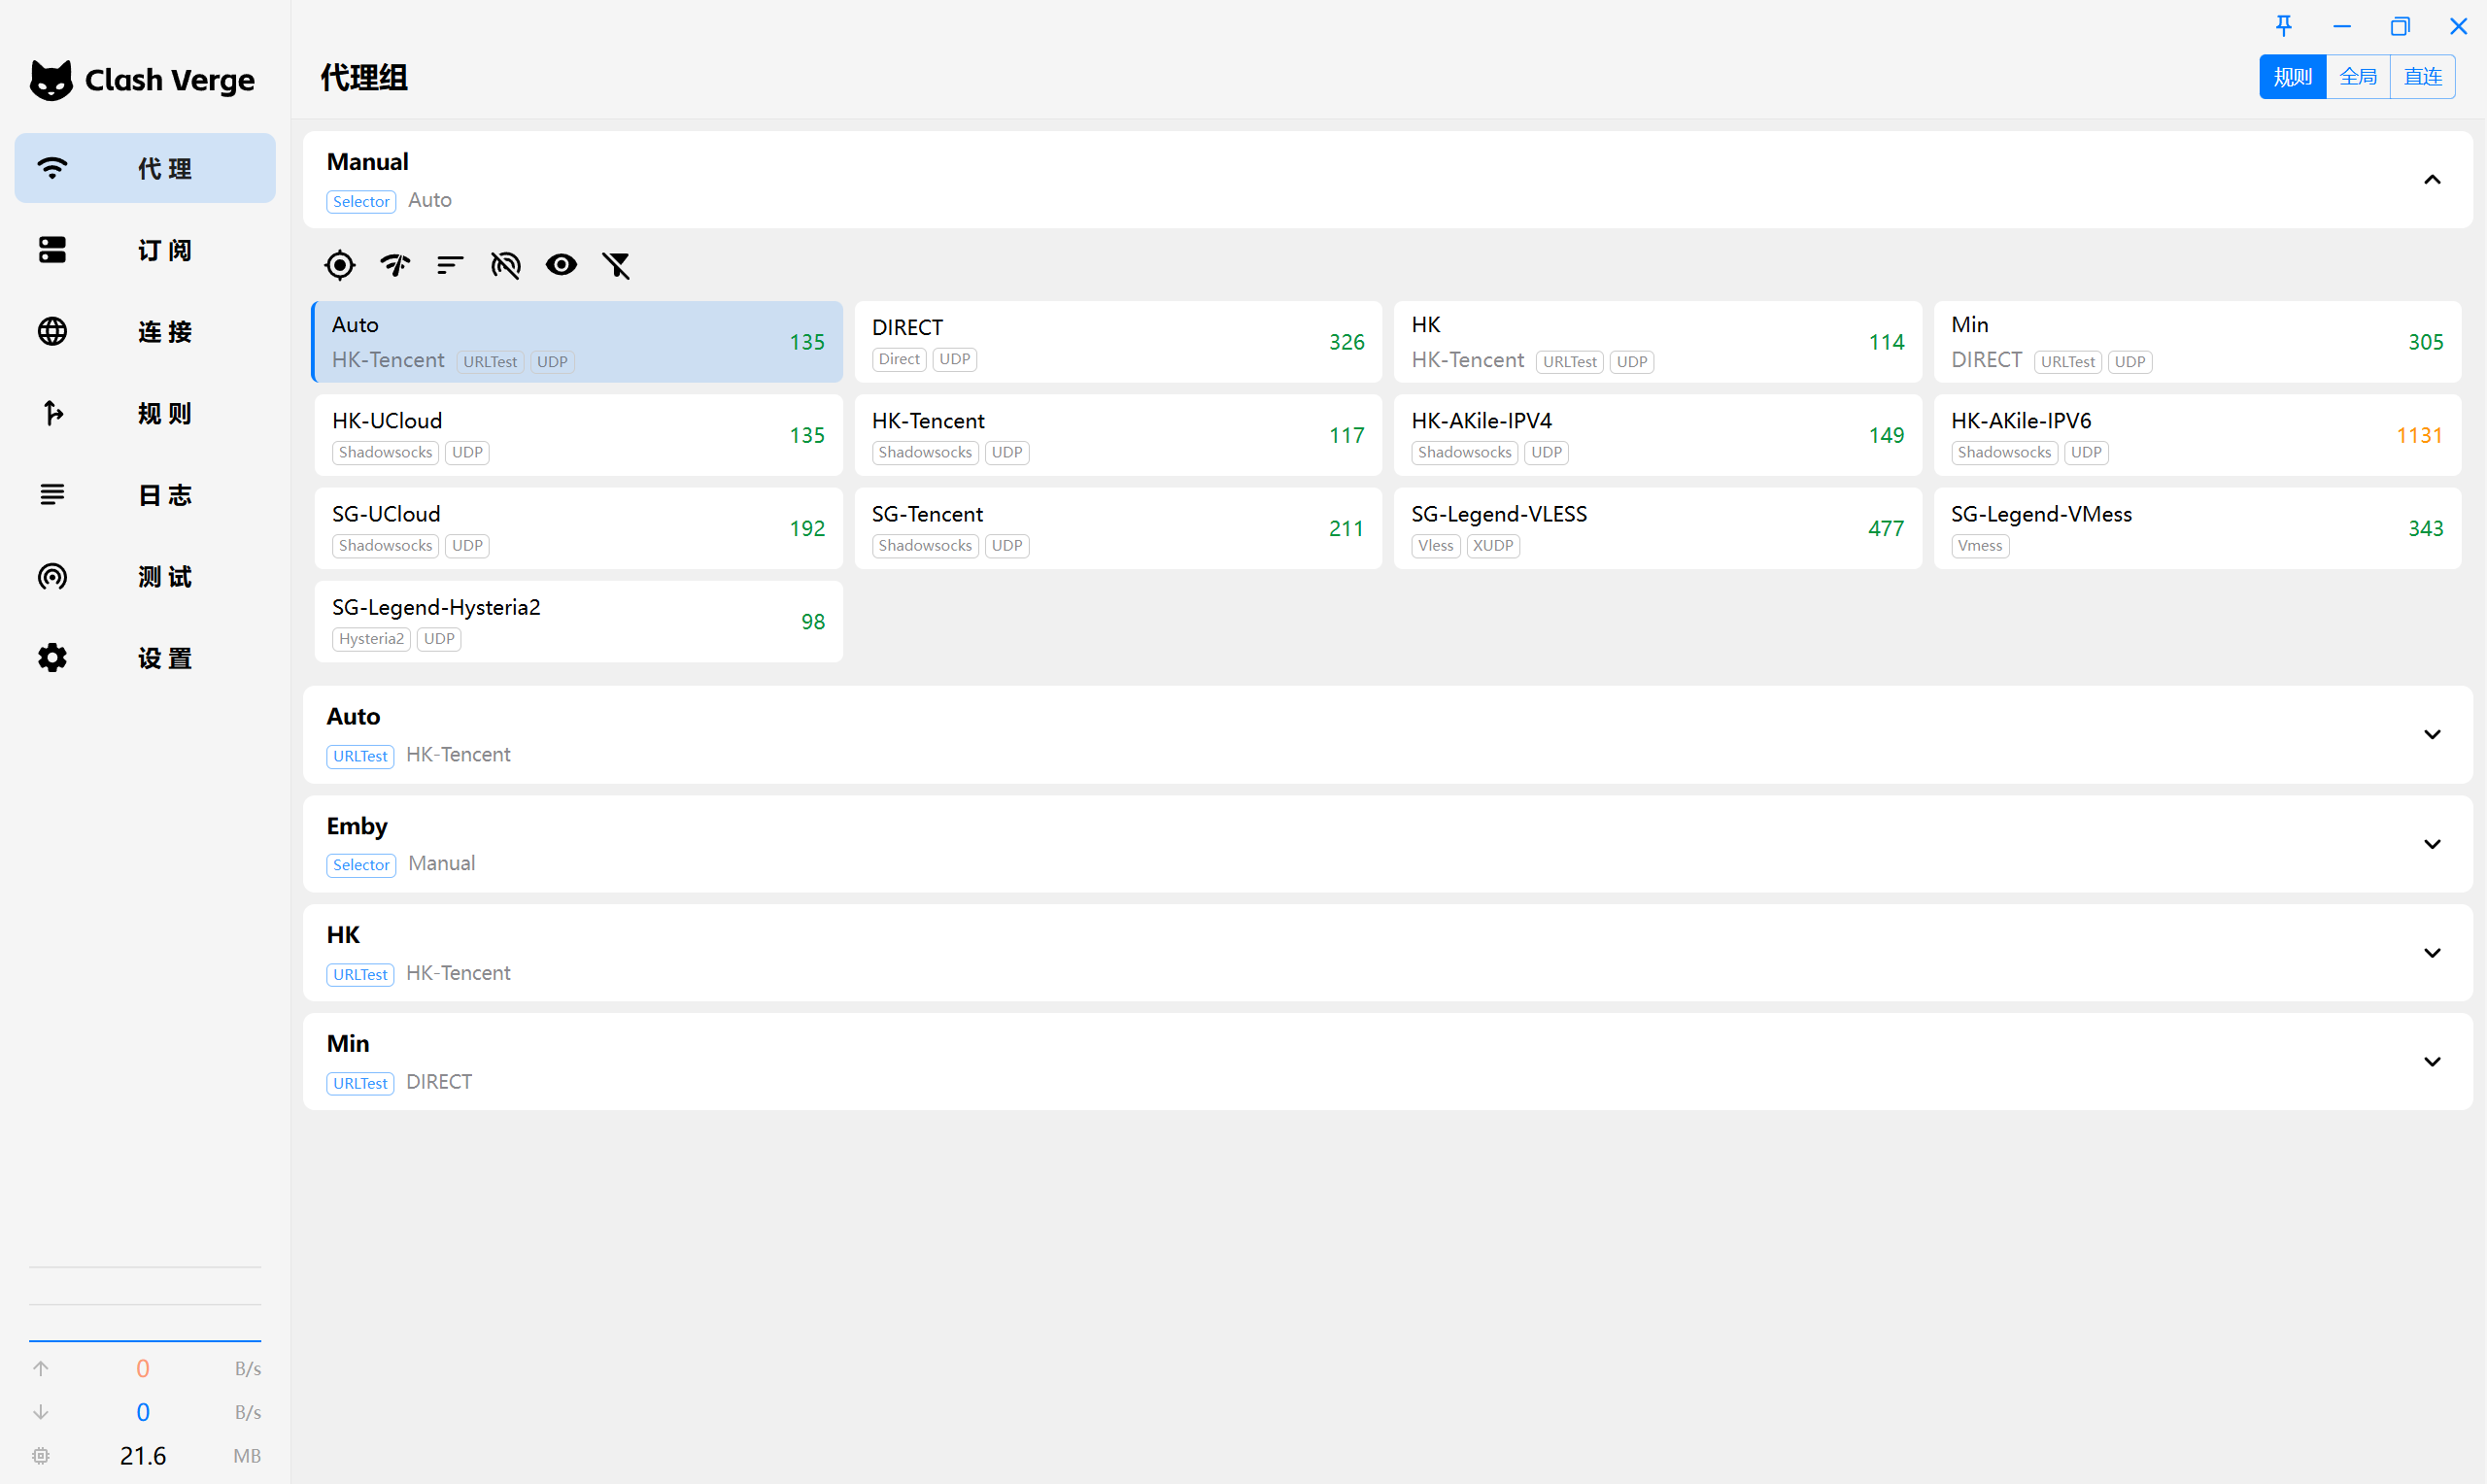Open the 连接 connections globe icon
The image size is (2487, 1484).
[52, 331]
